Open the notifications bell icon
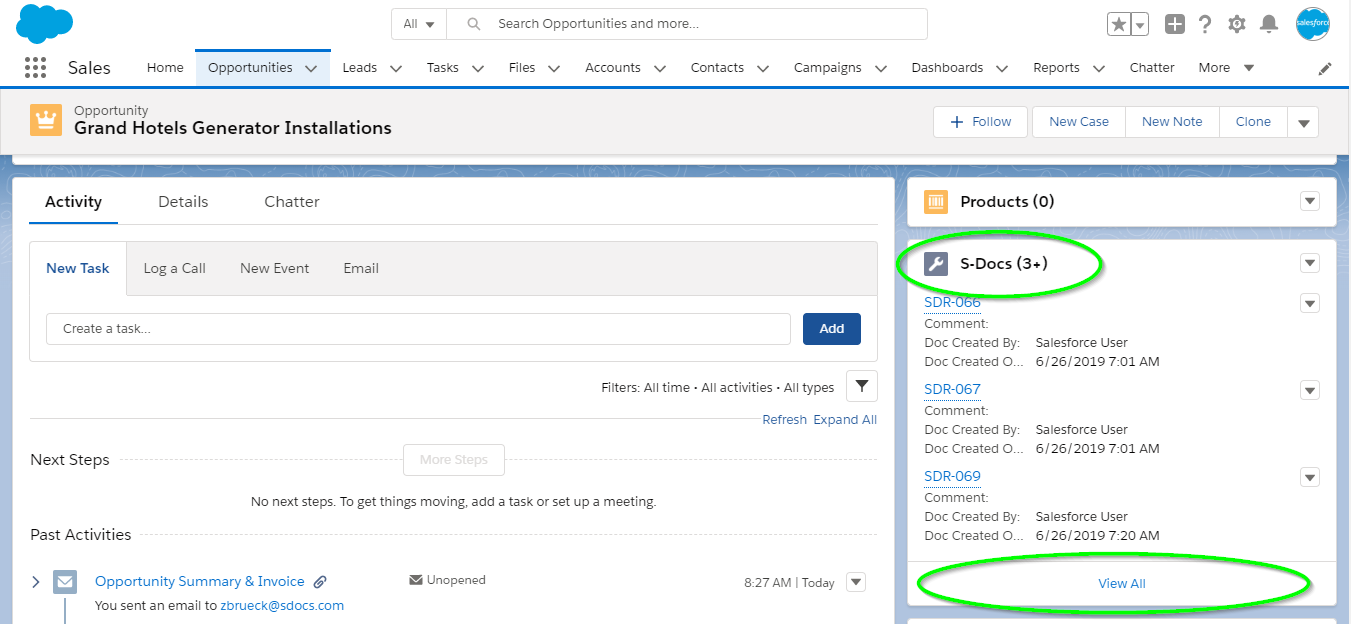 click(1269, 24)
